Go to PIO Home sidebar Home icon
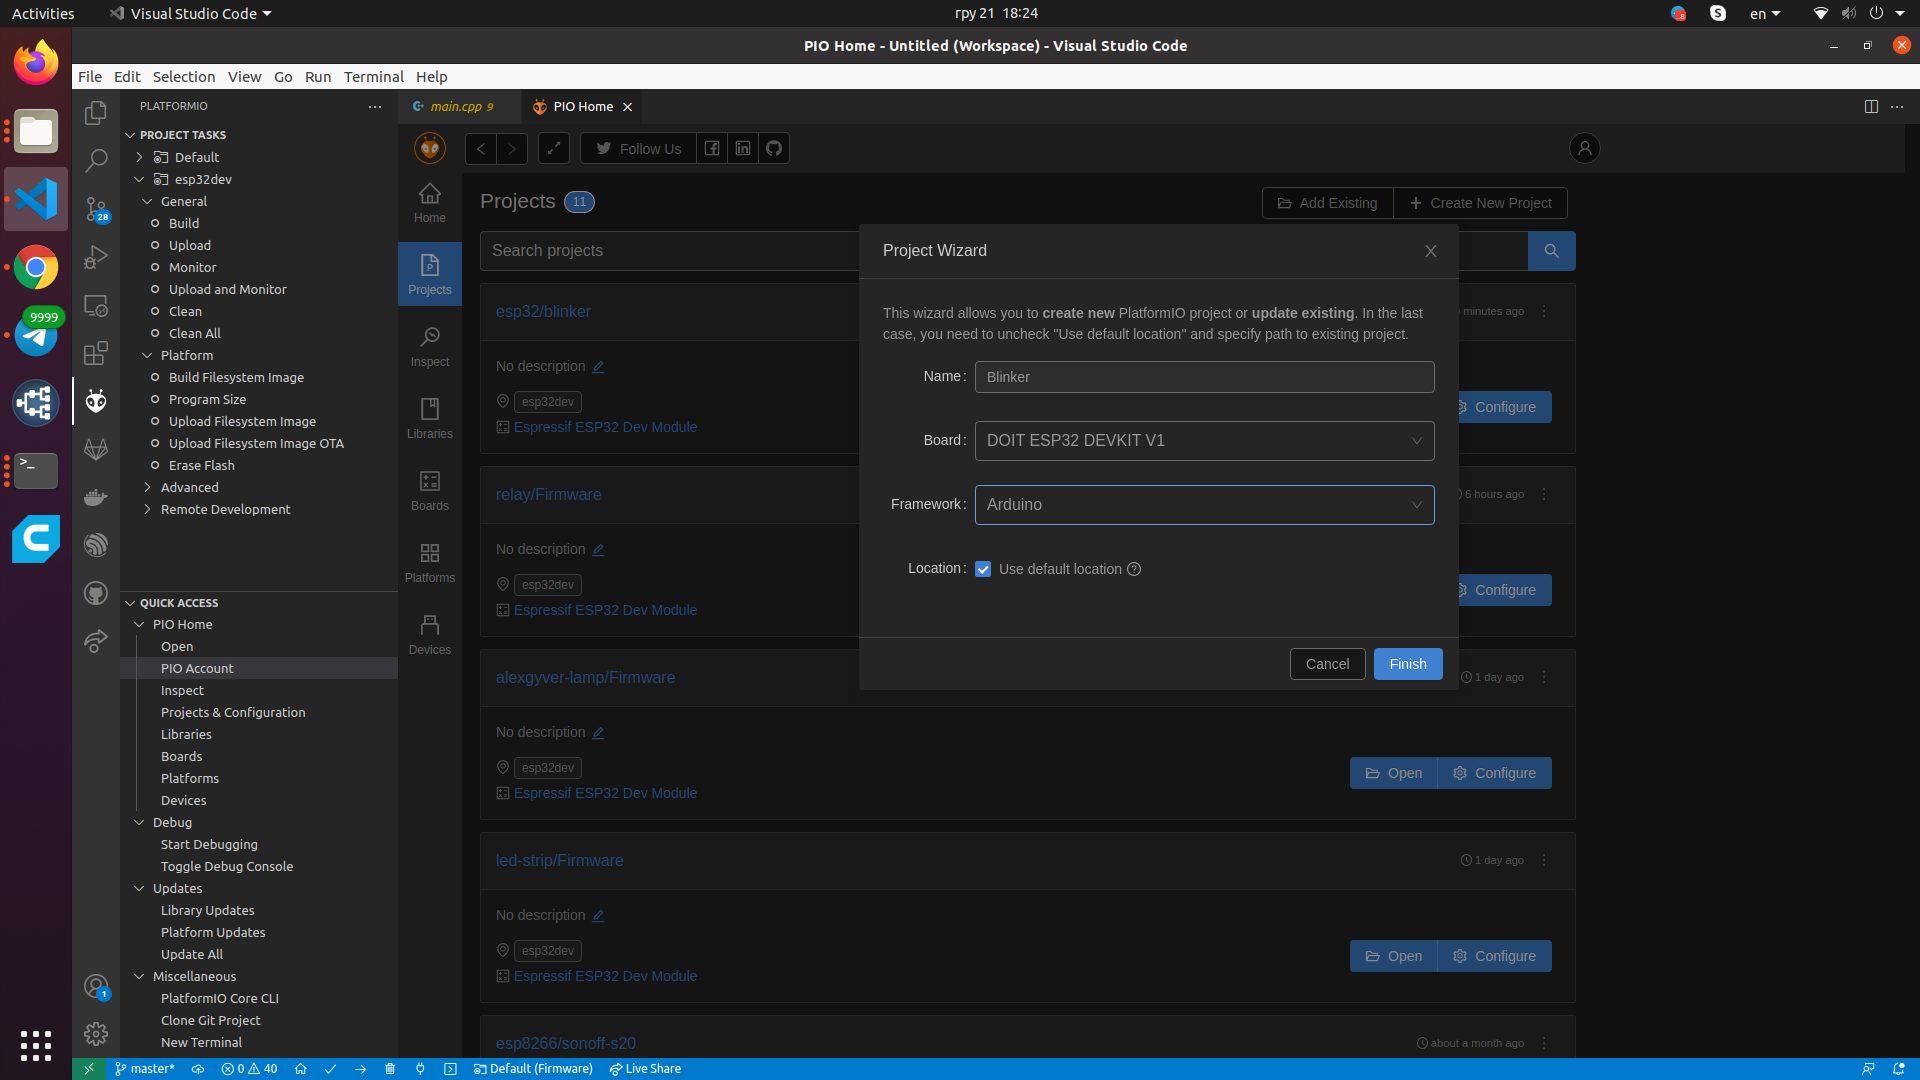This screenshot has height=1080, width=1920. [430, 203]
